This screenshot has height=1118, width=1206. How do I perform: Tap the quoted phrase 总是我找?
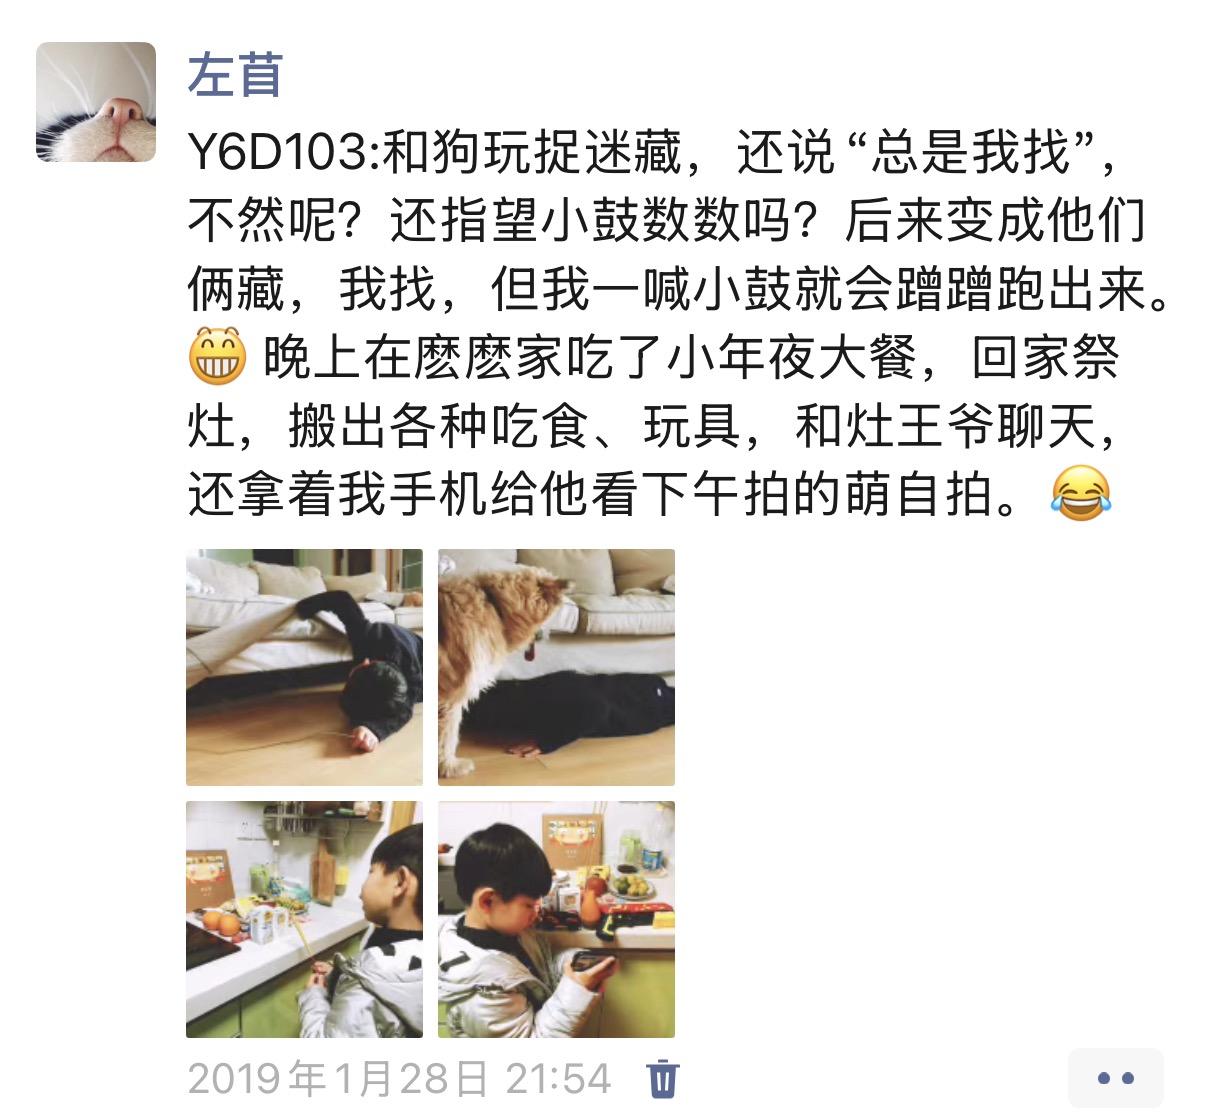(x=971, y=152)
